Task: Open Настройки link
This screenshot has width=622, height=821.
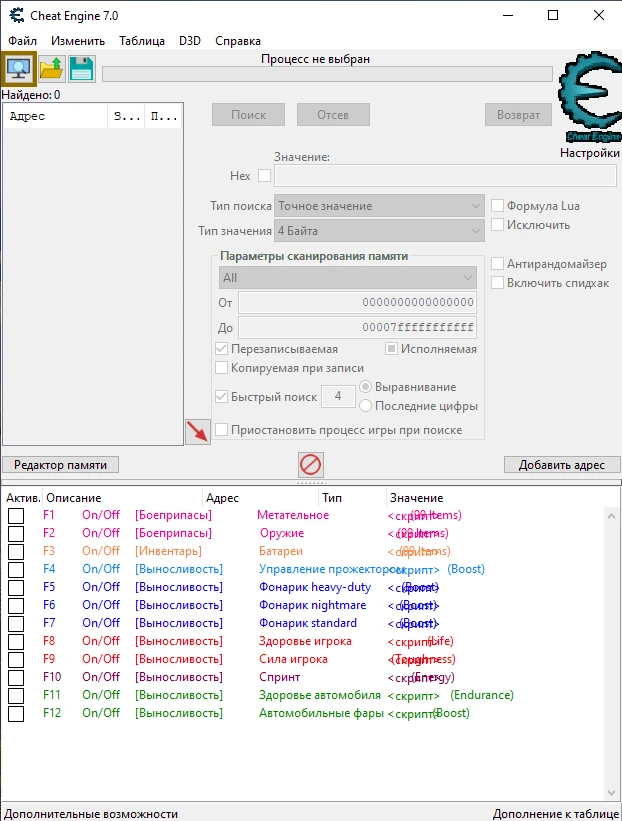Action: (x=590, y=153)
